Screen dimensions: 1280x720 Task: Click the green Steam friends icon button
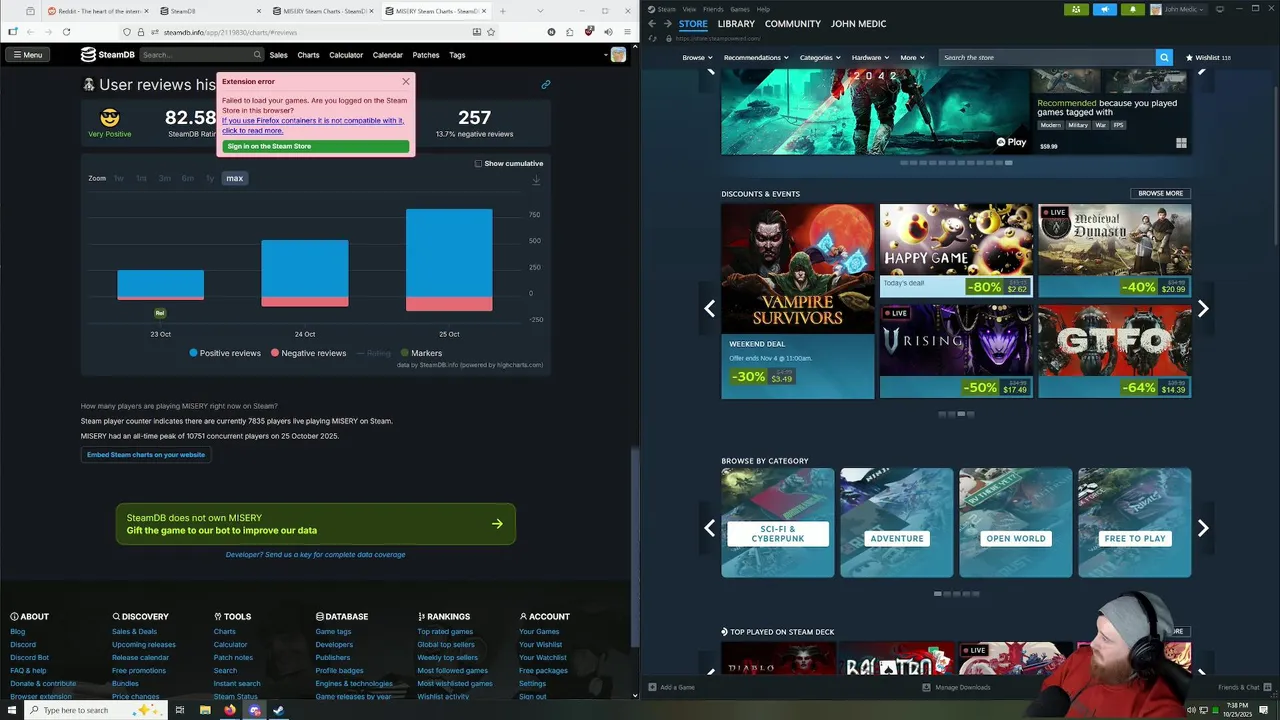pyautogui.click(x=1076, y=9)
